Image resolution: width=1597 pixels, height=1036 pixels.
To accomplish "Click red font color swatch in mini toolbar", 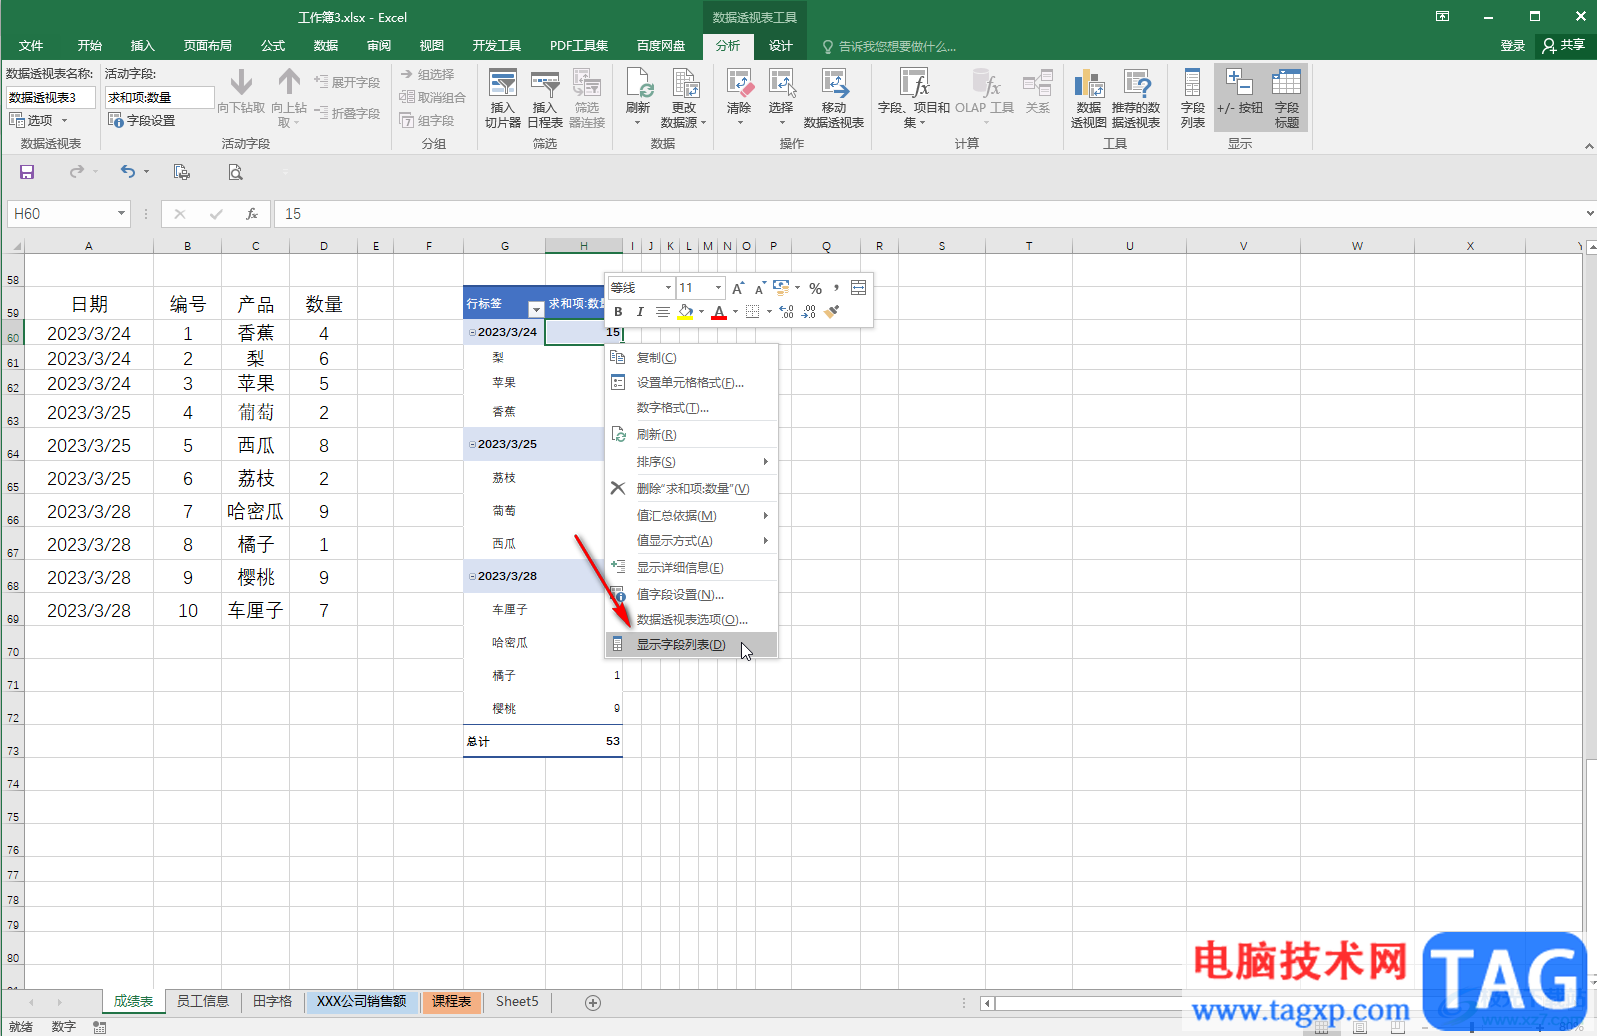I will pos(719,312).
